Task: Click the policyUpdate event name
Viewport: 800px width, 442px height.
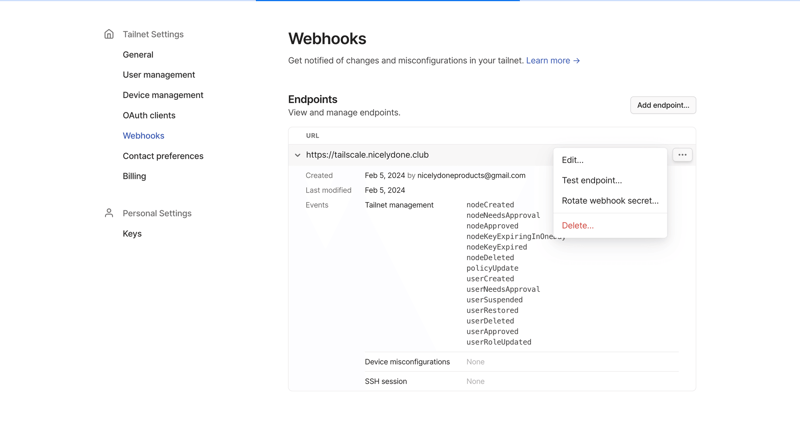Action: pos(492,268)
